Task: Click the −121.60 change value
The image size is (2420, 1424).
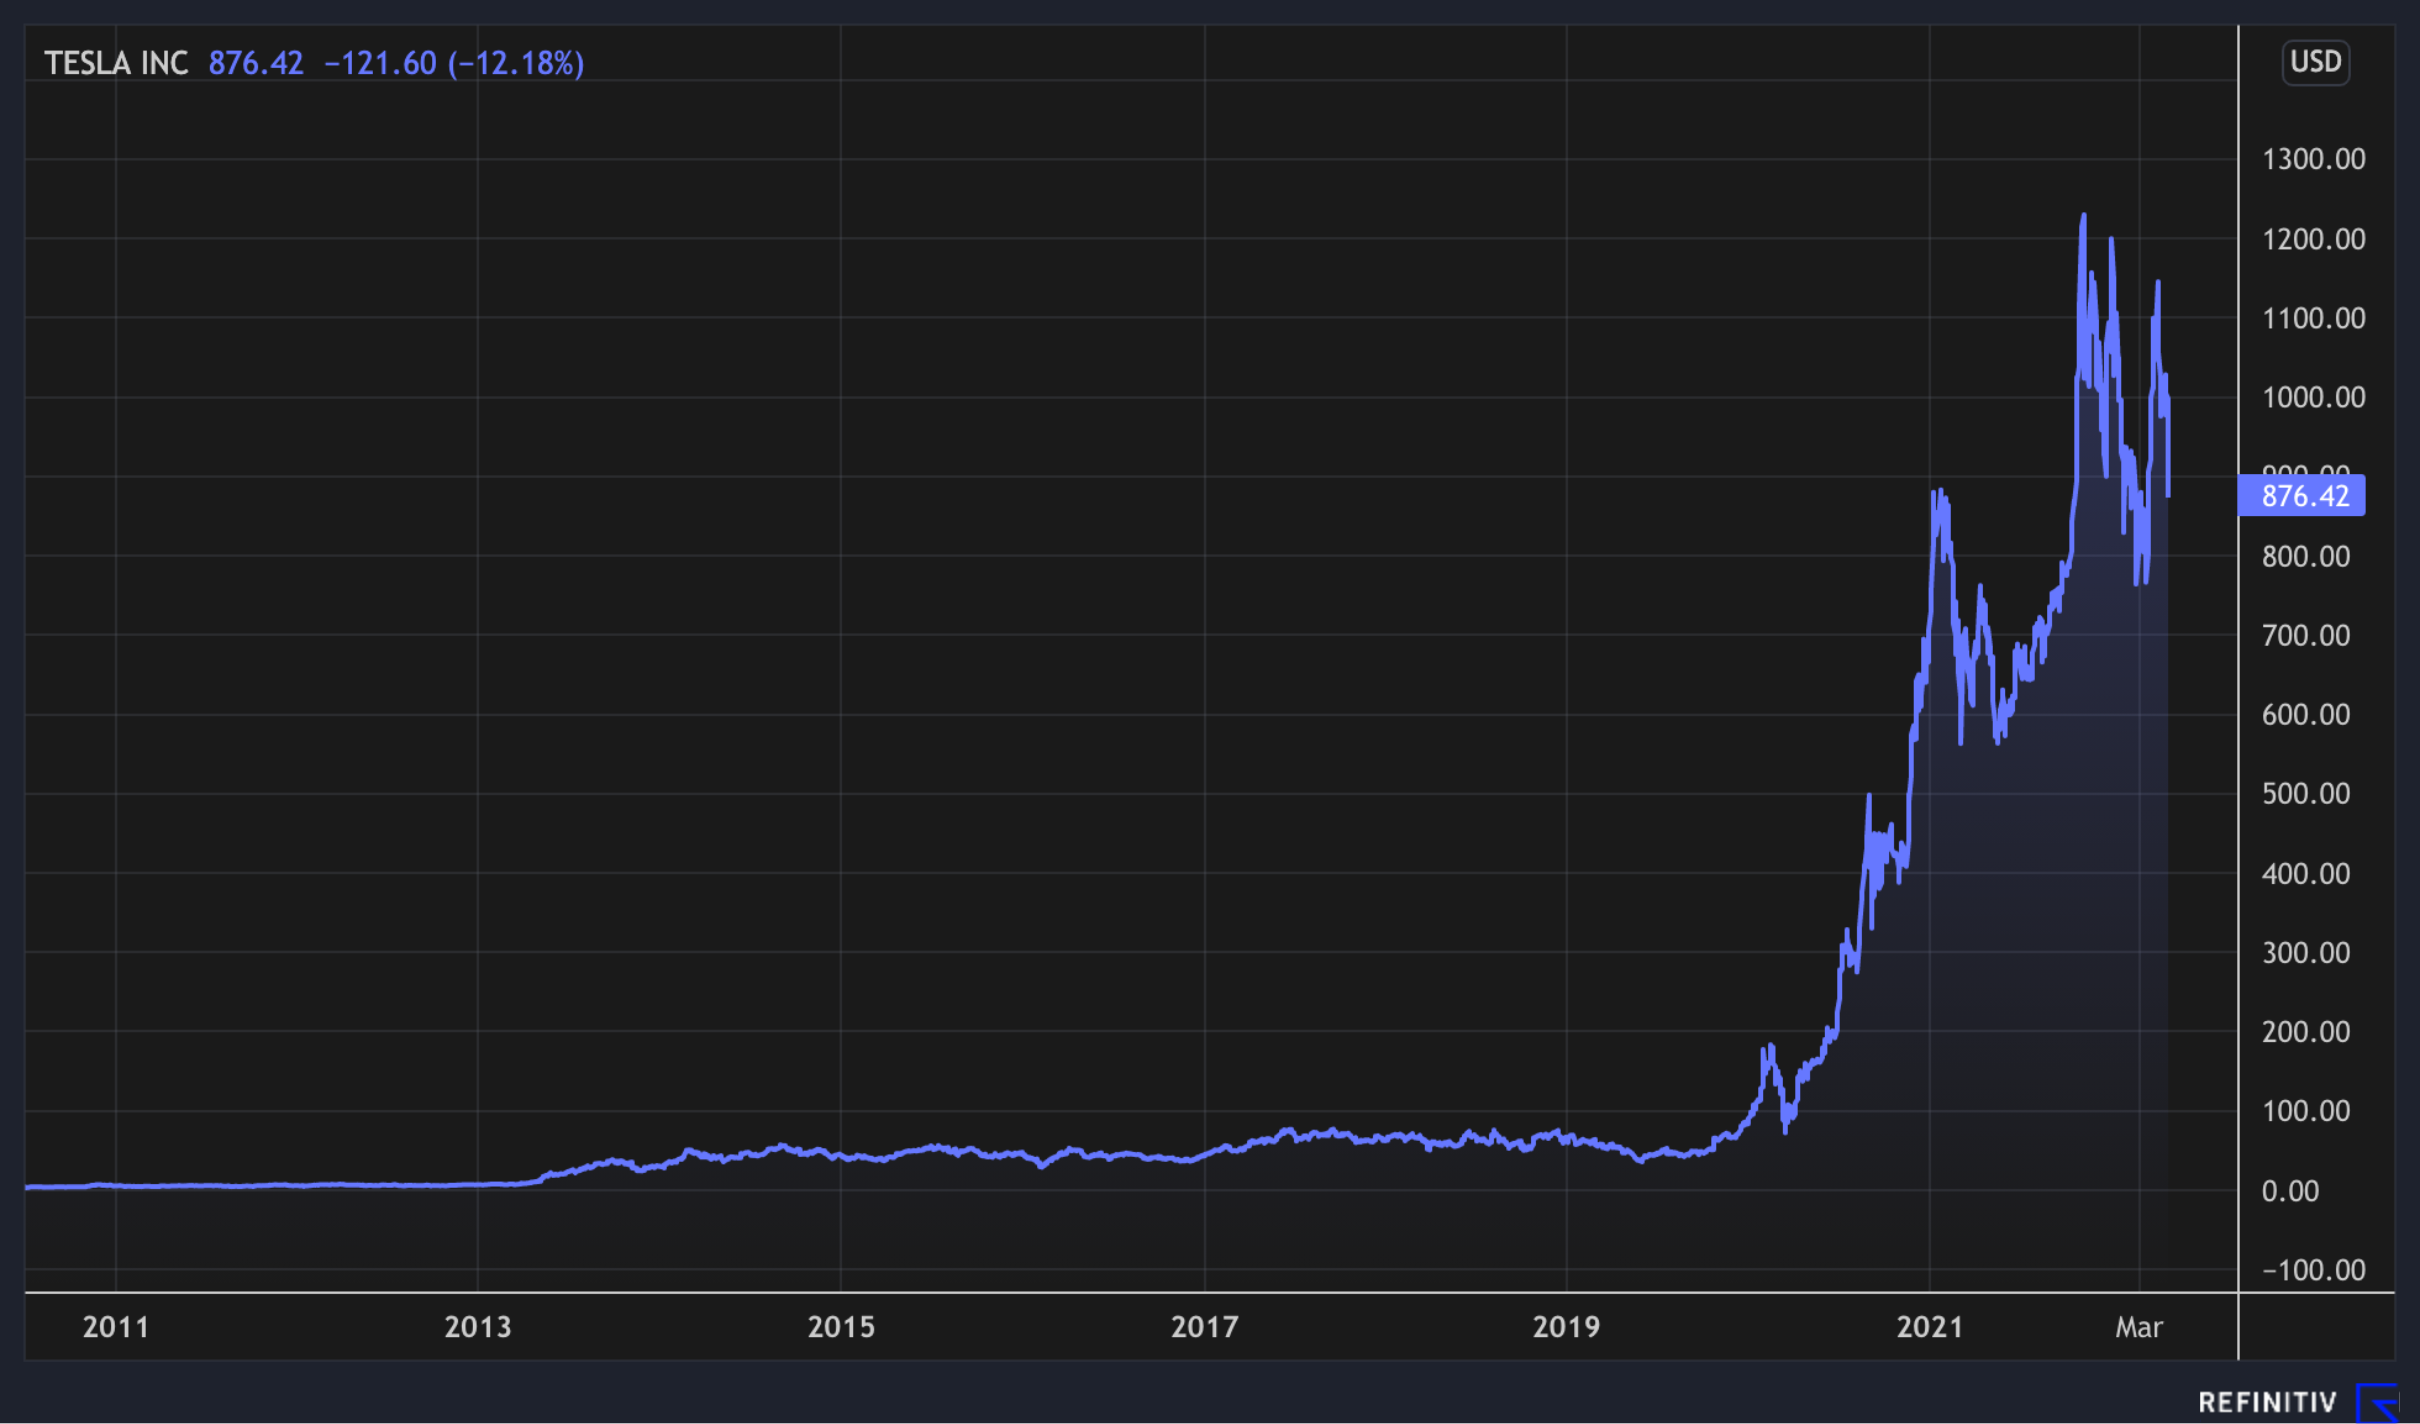Action: pos(380,64)
